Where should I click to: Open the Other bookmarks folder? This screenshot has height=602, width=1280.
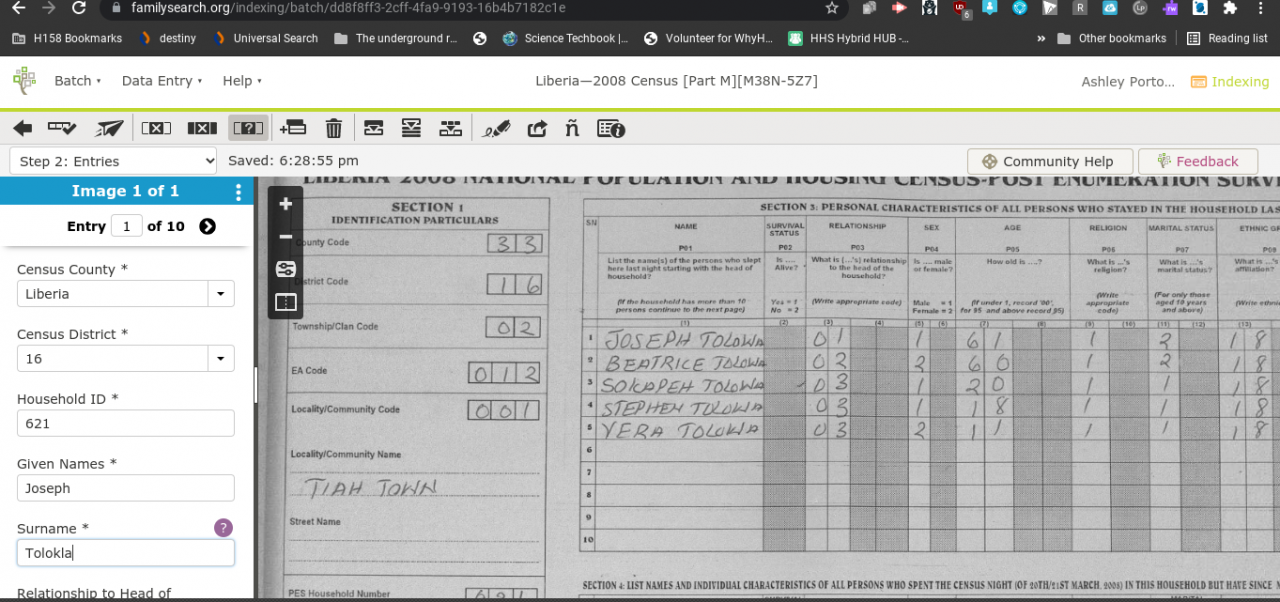click(x=1112, y=39)
